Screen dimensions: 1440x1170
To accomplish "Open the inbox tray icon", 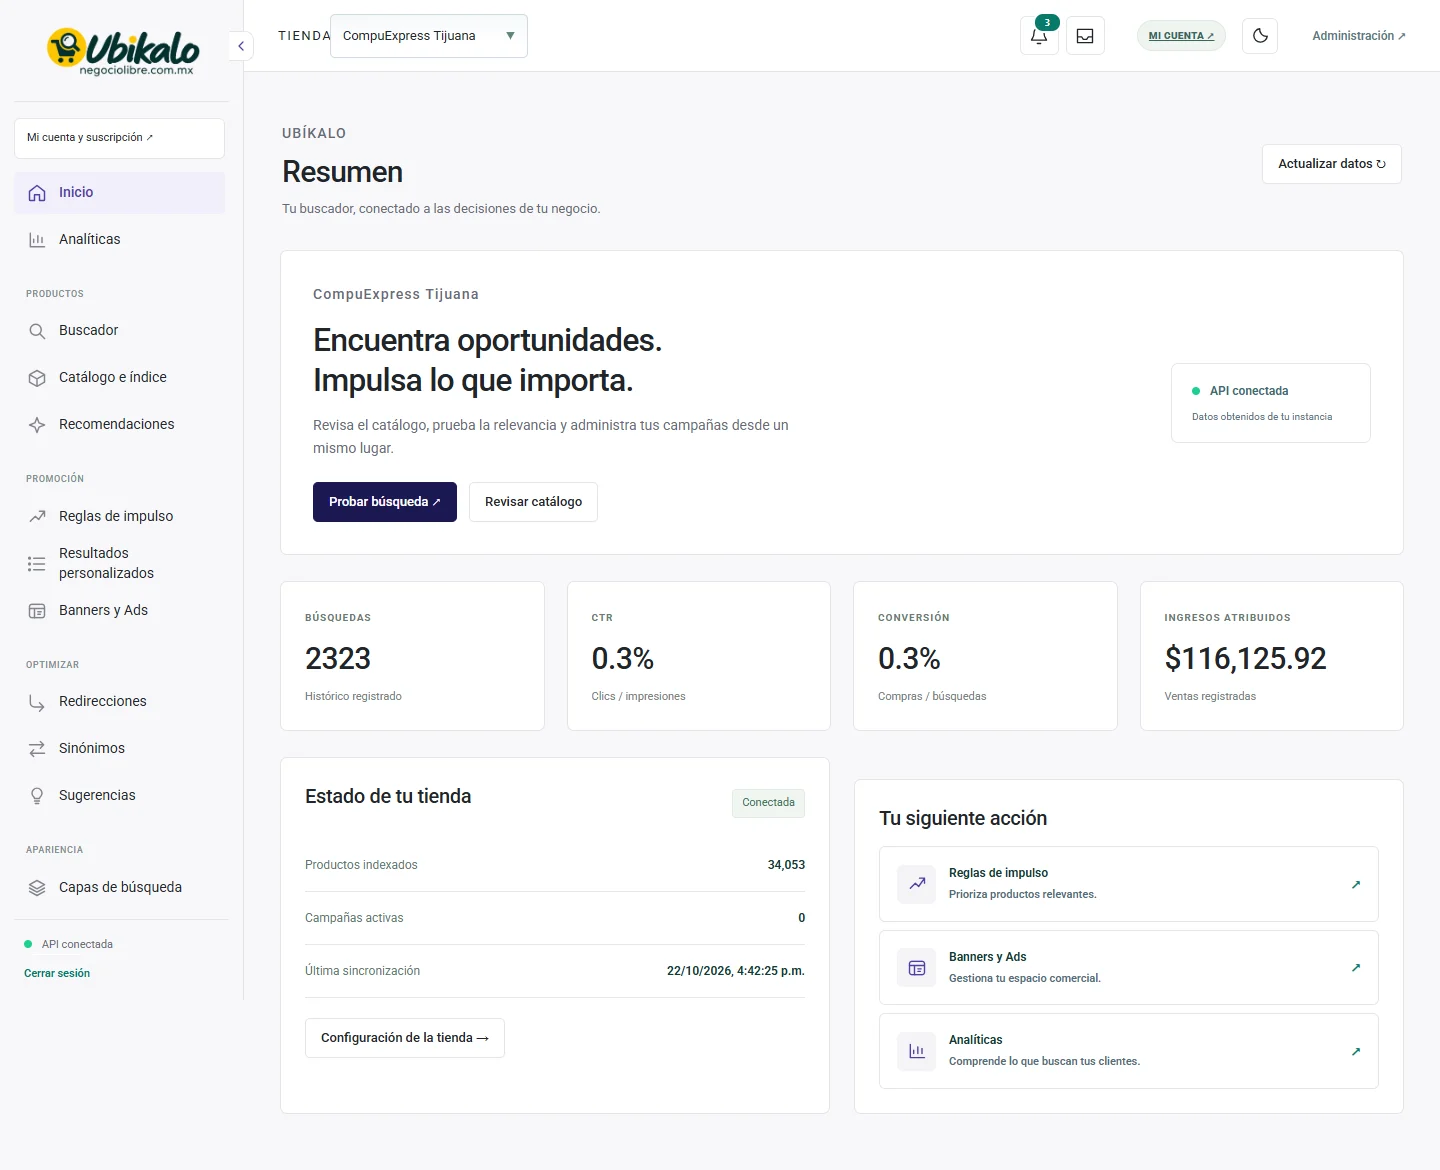I will pos(1085,36).
